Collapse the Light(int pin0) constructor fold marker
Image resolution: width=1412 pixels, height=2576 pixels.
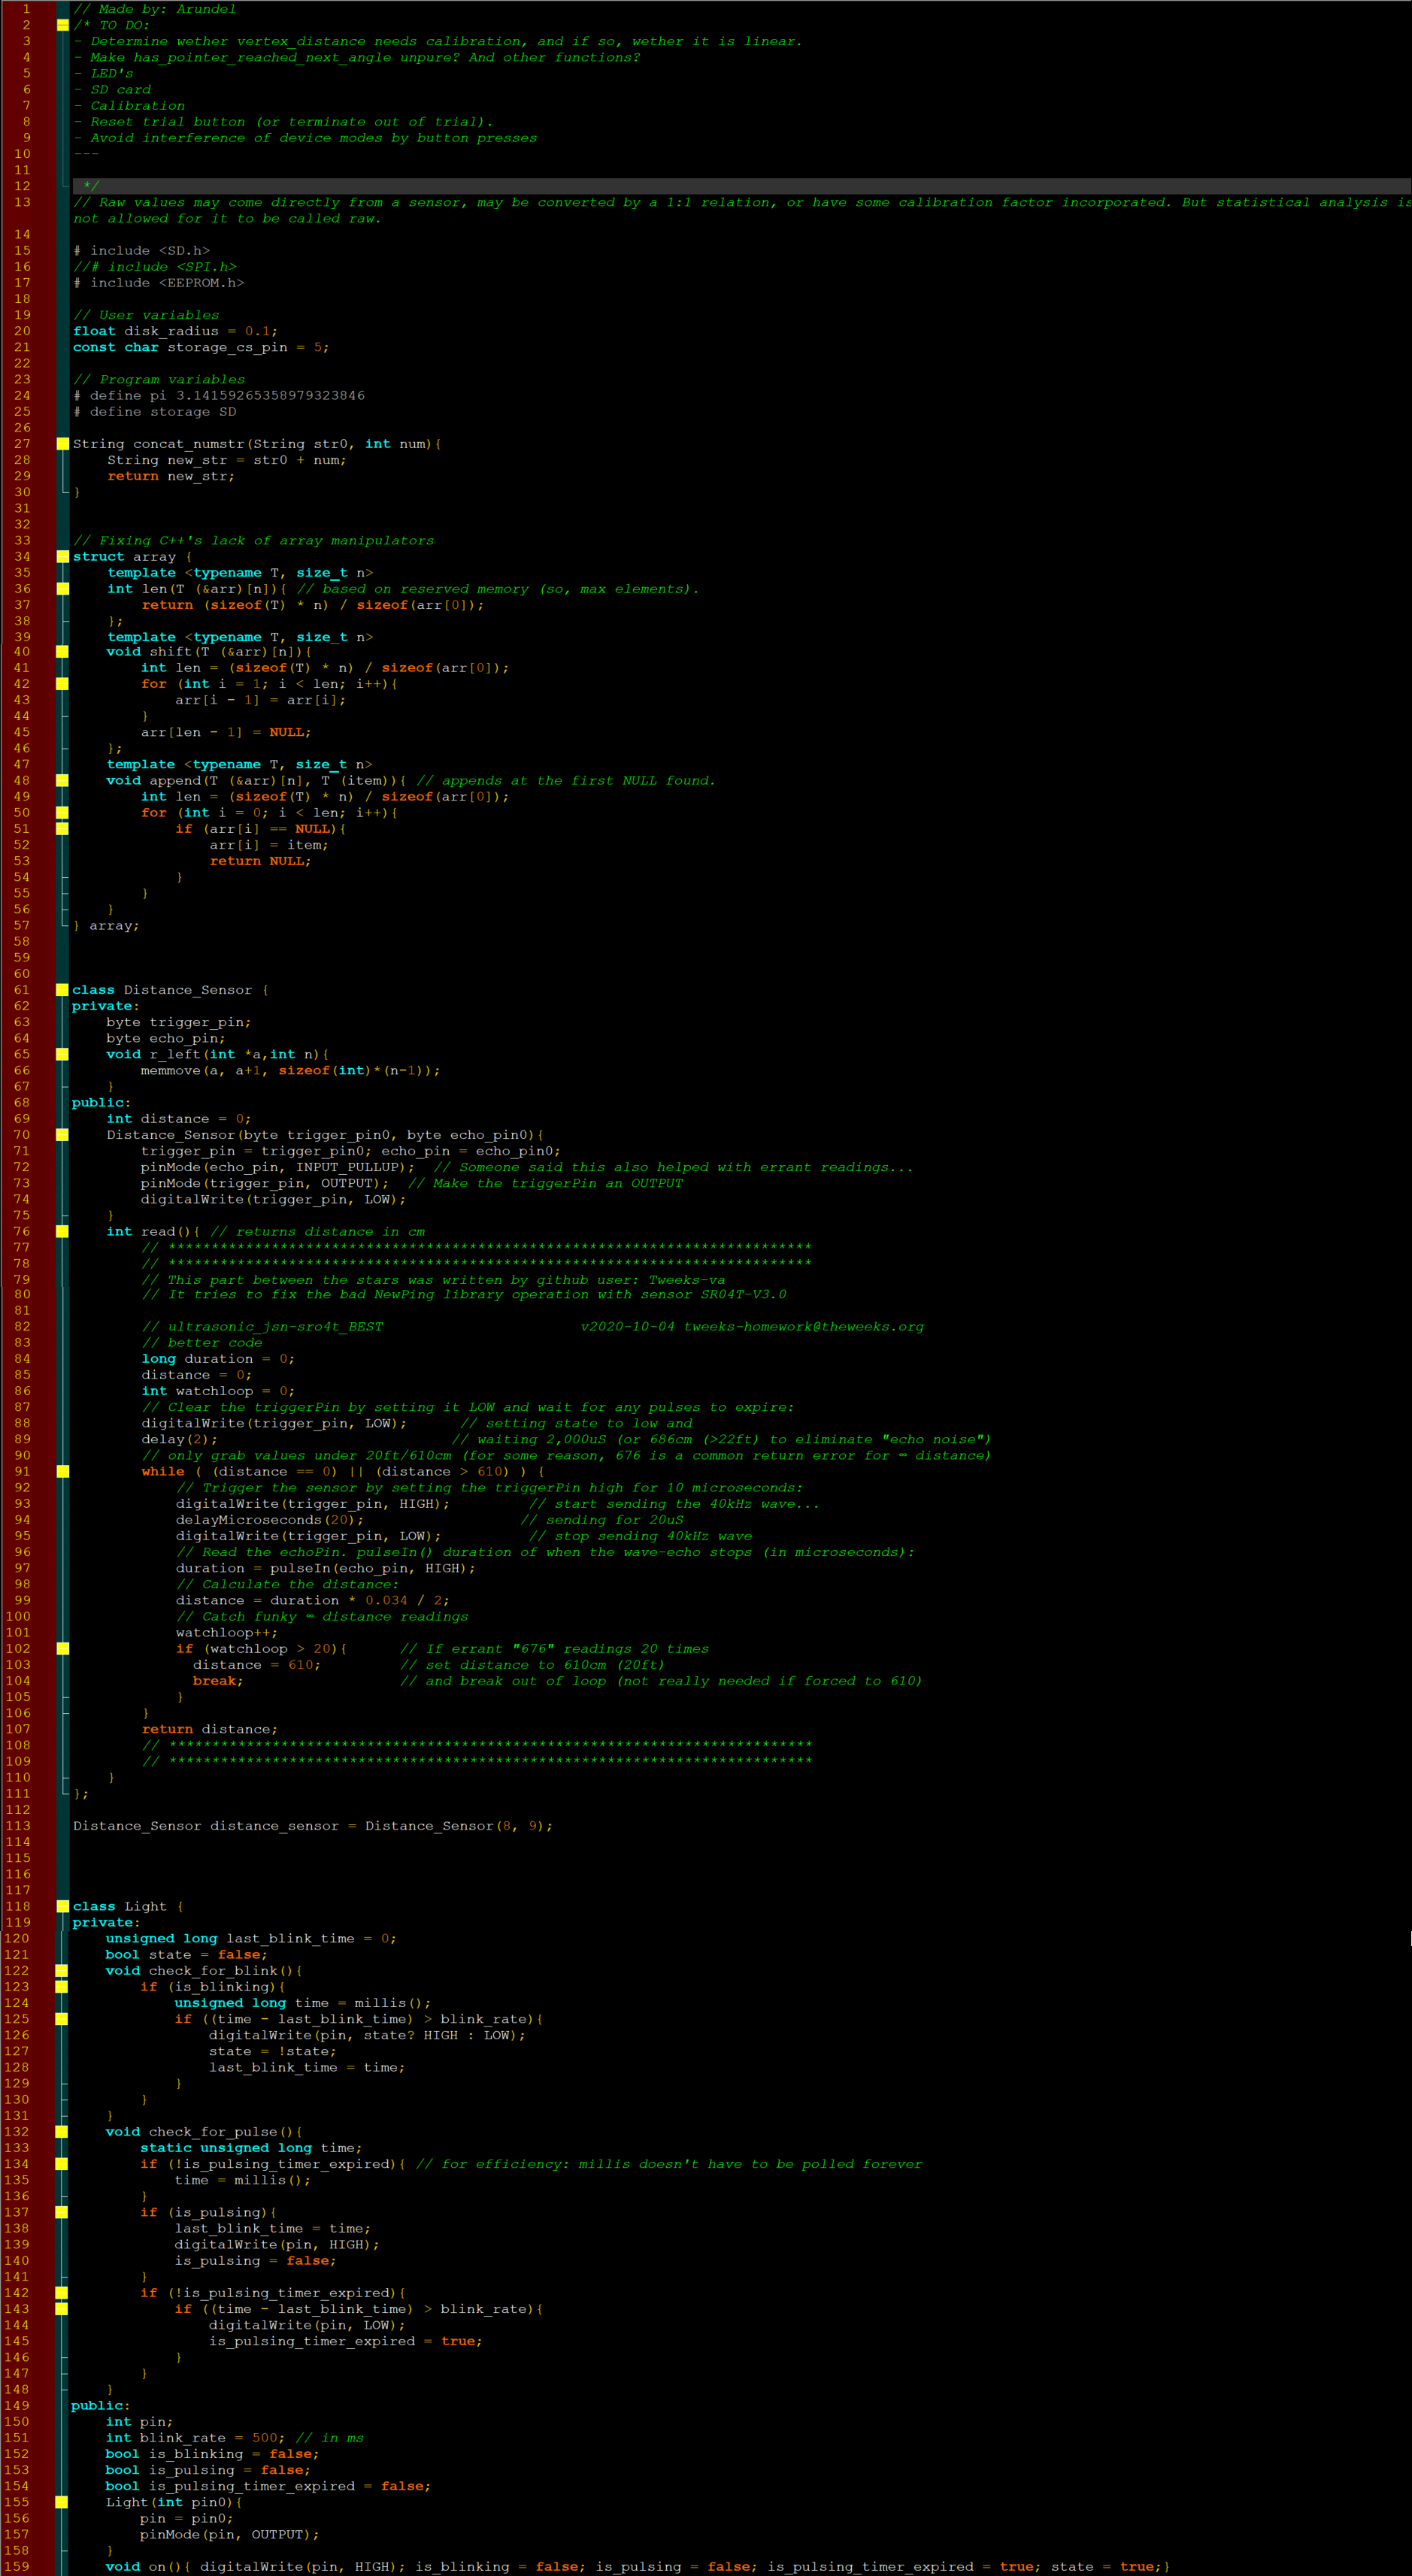[62, 2502]
